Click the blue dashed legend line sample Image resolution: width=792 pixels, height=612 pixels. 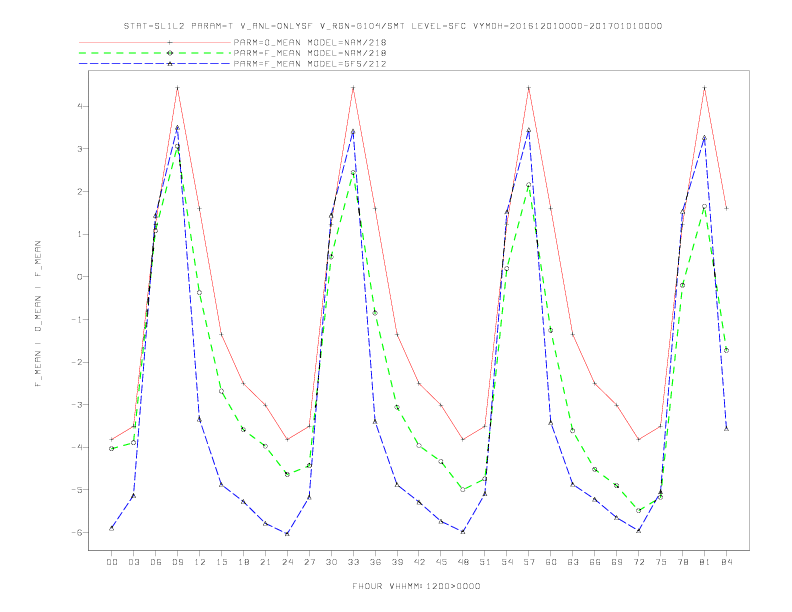coord(155,64)
